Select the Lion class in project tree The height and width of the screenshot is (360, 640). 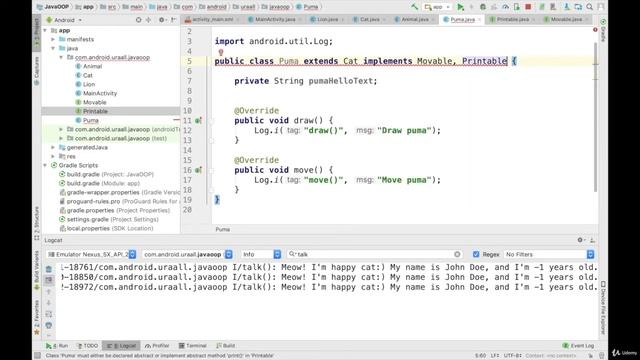[89, 84]
